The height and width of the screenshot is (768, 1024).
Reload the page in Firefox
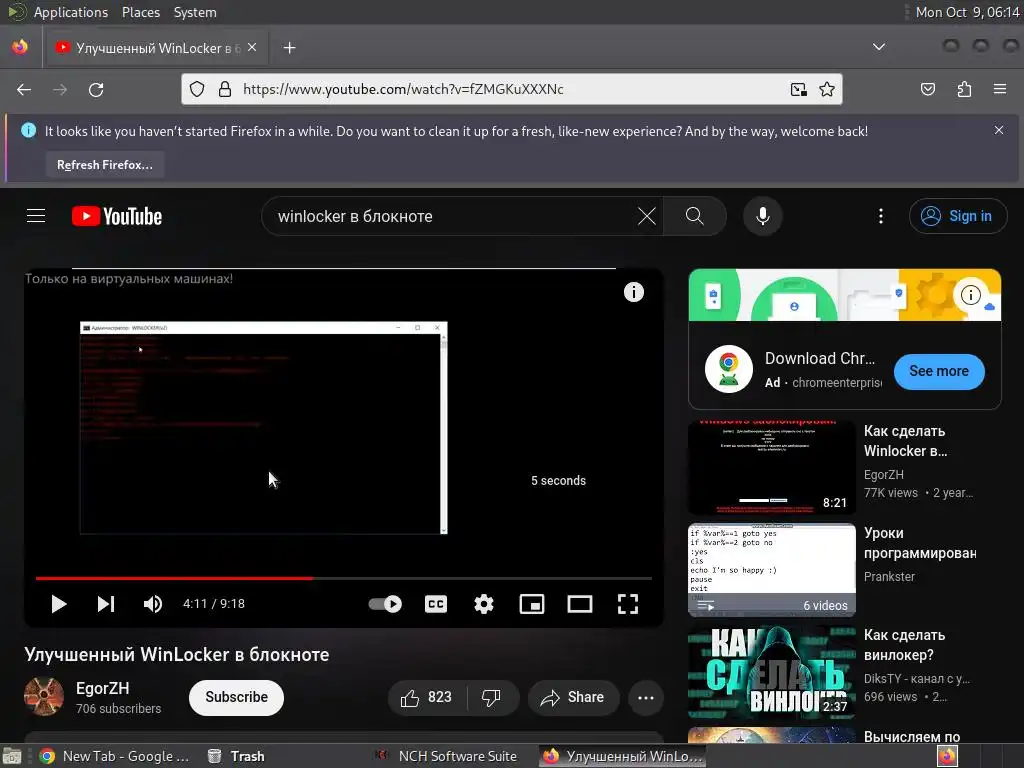coord(96,89)
